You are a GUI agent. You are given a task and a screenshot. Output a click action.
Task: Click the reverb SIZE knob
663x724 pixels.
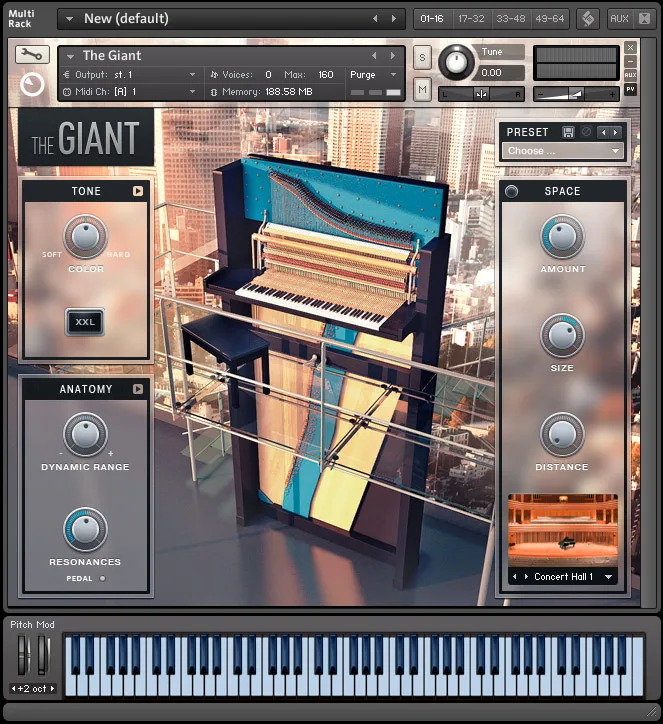pos(562,336)
